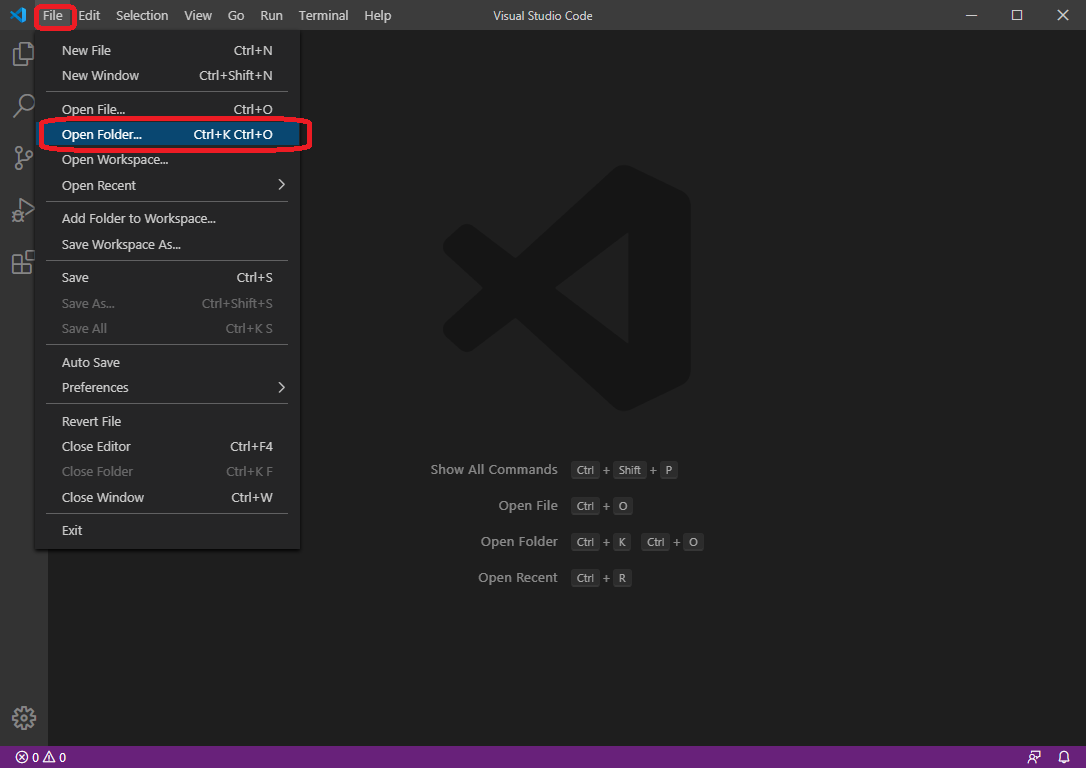Click the File menu
The width and height of the screenshot is (1086, 768).
[x=53, y=15]
